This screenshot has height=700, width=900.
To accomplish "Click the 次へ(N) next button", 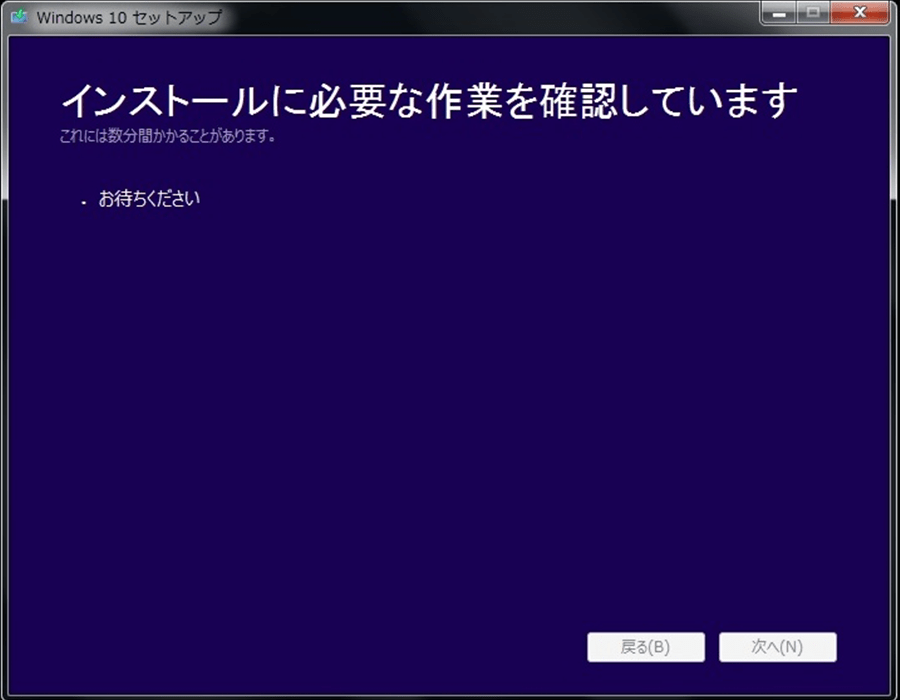I will tap(778, 647).
